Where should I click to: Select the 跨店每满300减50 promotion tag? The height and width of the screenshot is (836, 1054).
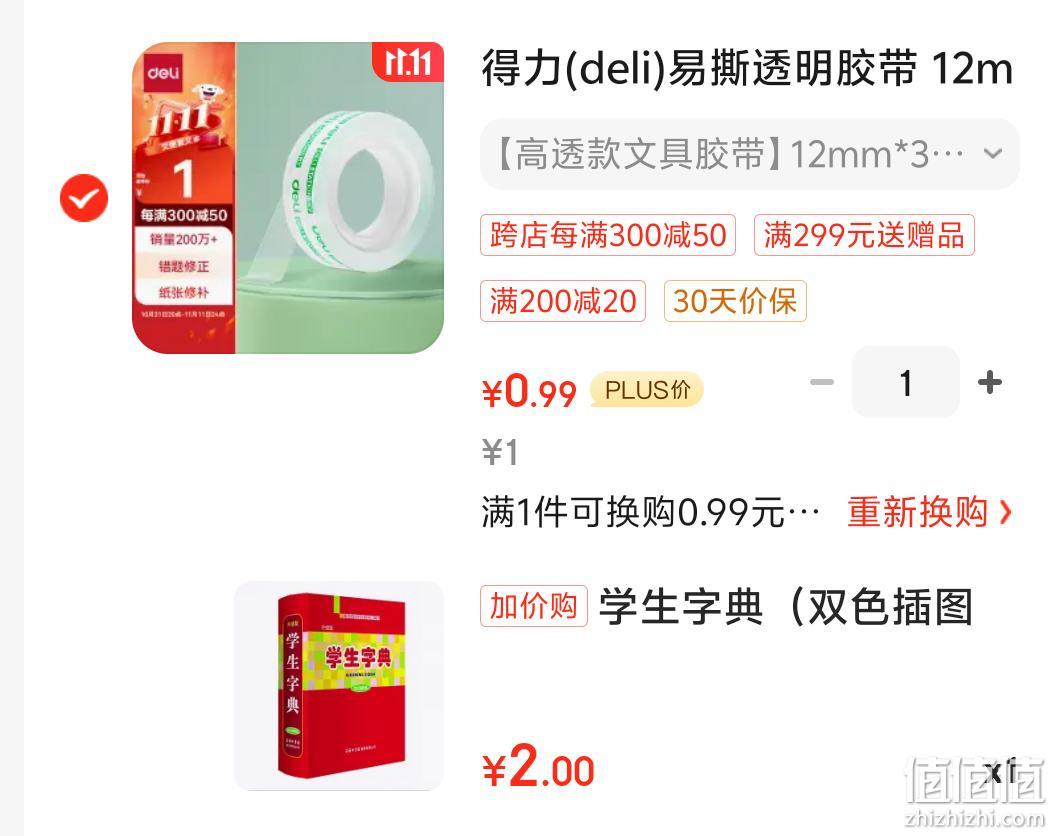[608, 235]
